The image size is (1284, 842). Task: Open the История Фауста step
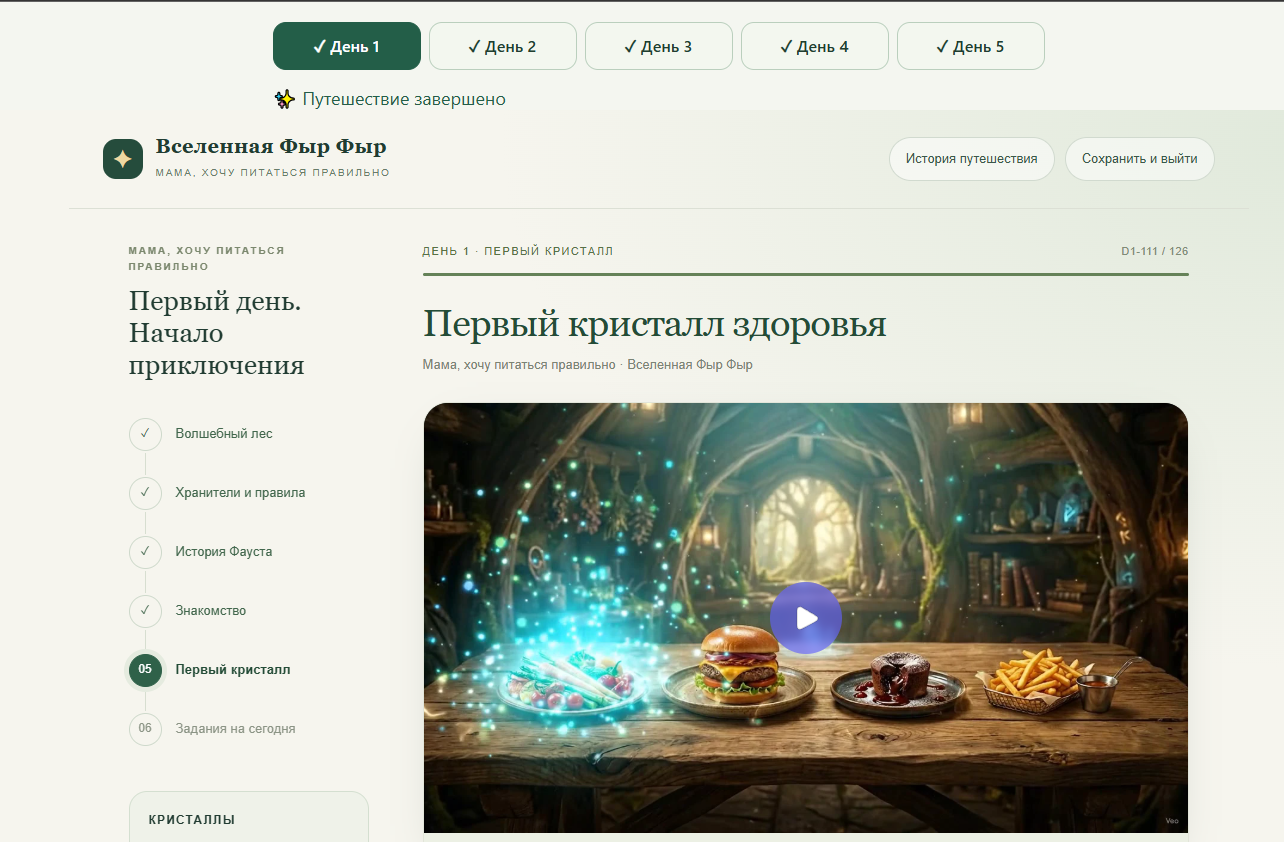pyautogui.click(x=224, y=552)
